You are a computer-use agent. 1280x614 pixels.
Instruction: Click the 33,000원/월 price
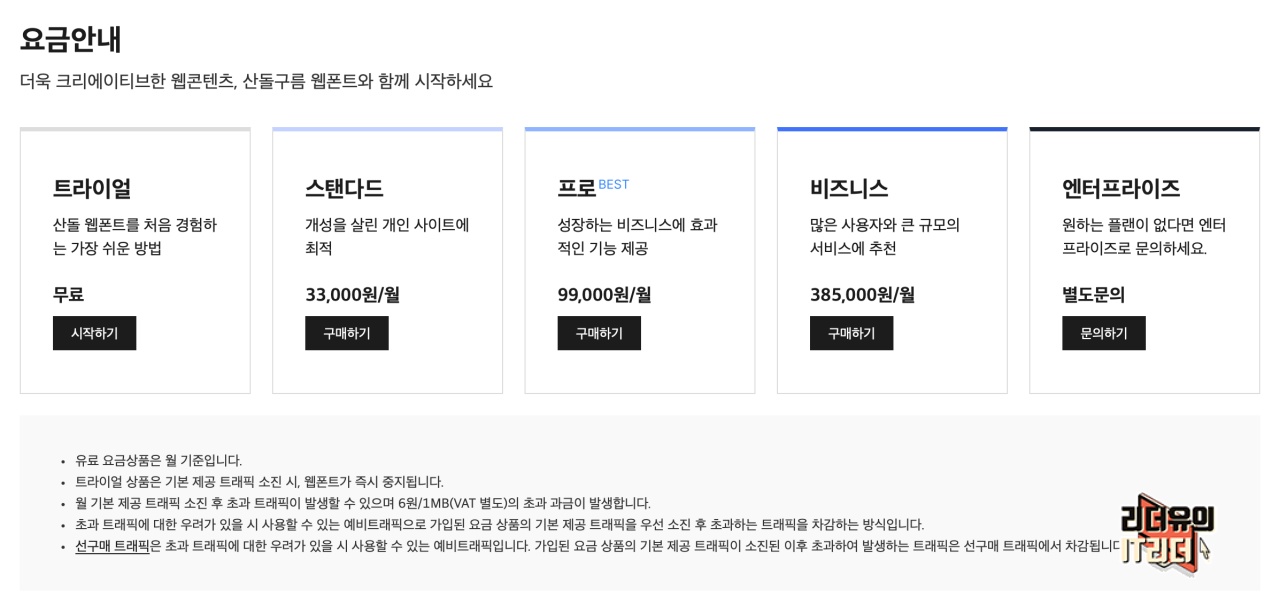(352, 294)
